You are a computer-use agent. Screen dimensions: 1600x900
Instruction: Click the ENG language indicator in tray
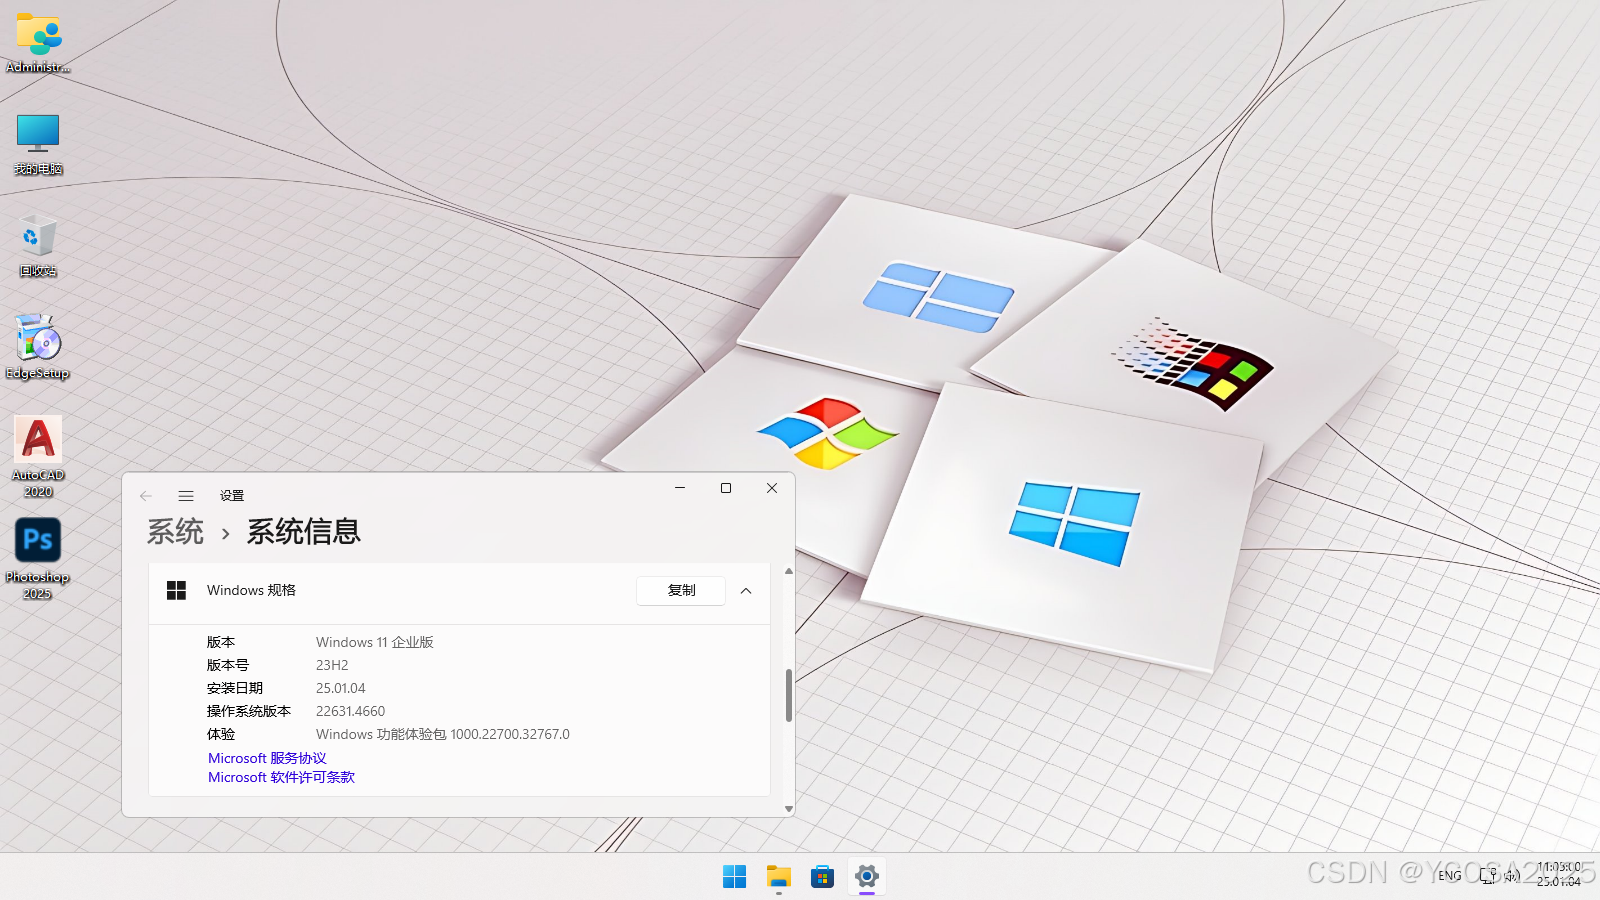pyautogui.click(x=1450, y=876)
